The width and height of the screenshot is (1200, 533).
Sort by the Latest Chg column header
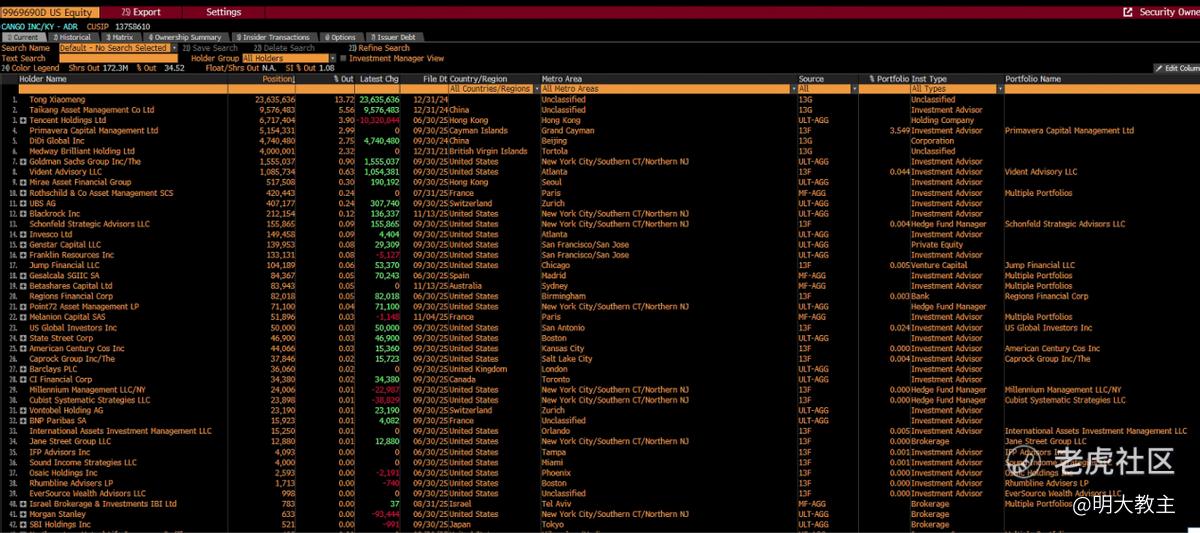pos(379,79)
